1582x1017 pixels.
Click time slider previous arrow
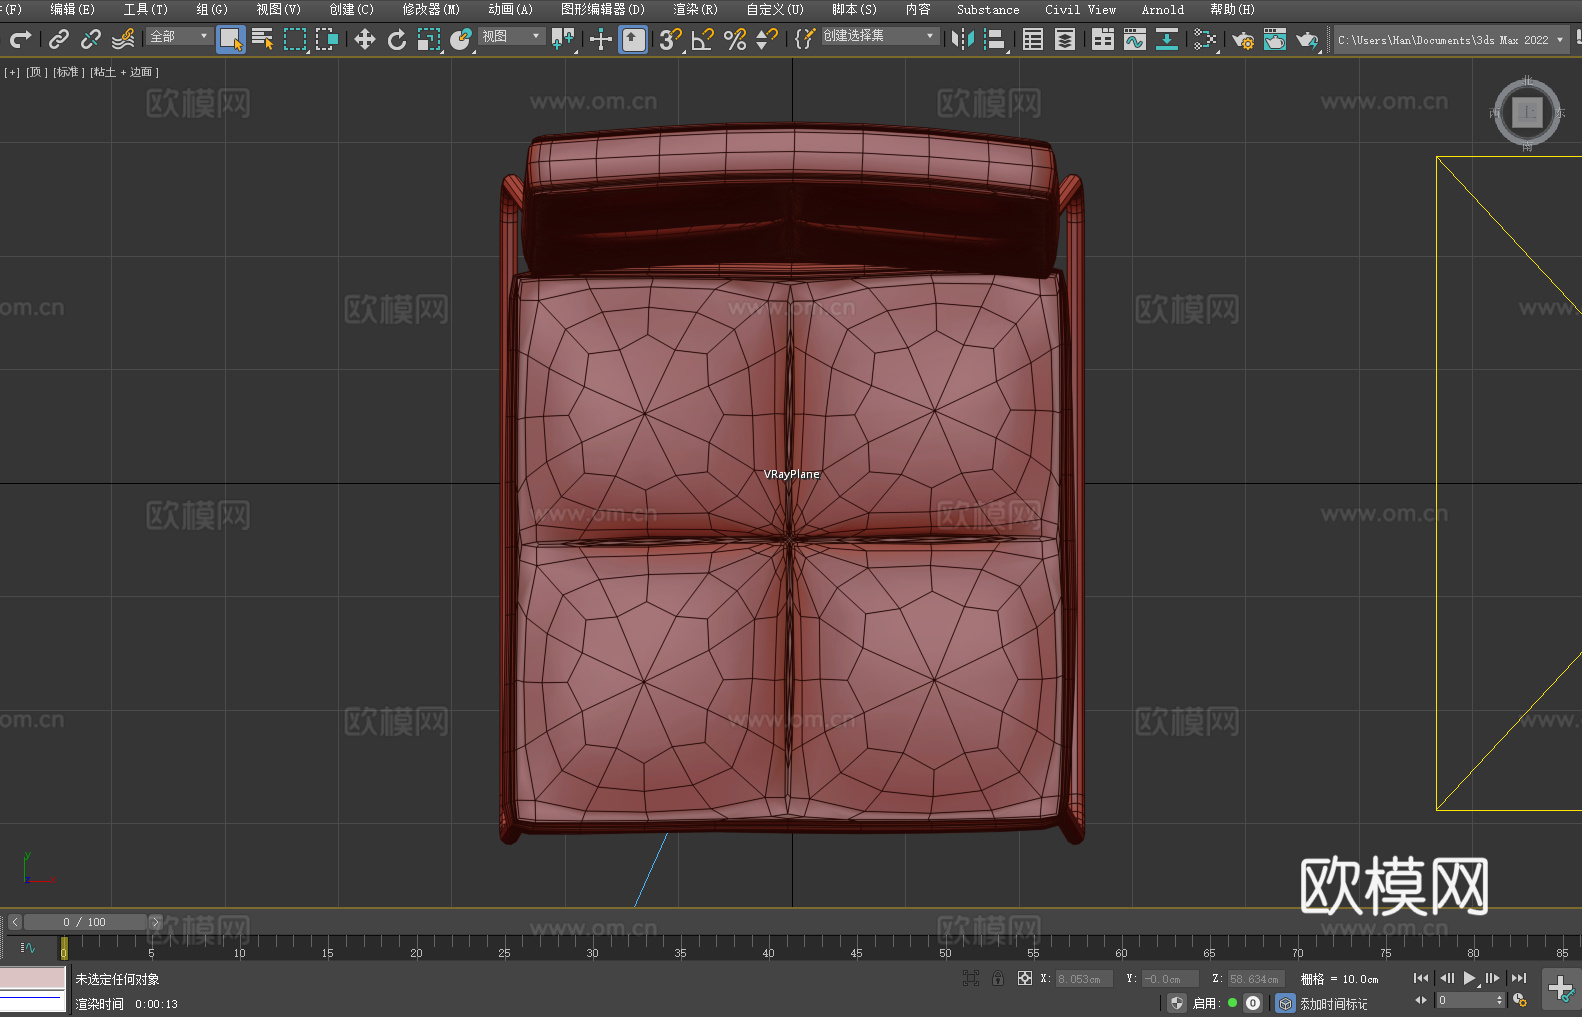15,922
